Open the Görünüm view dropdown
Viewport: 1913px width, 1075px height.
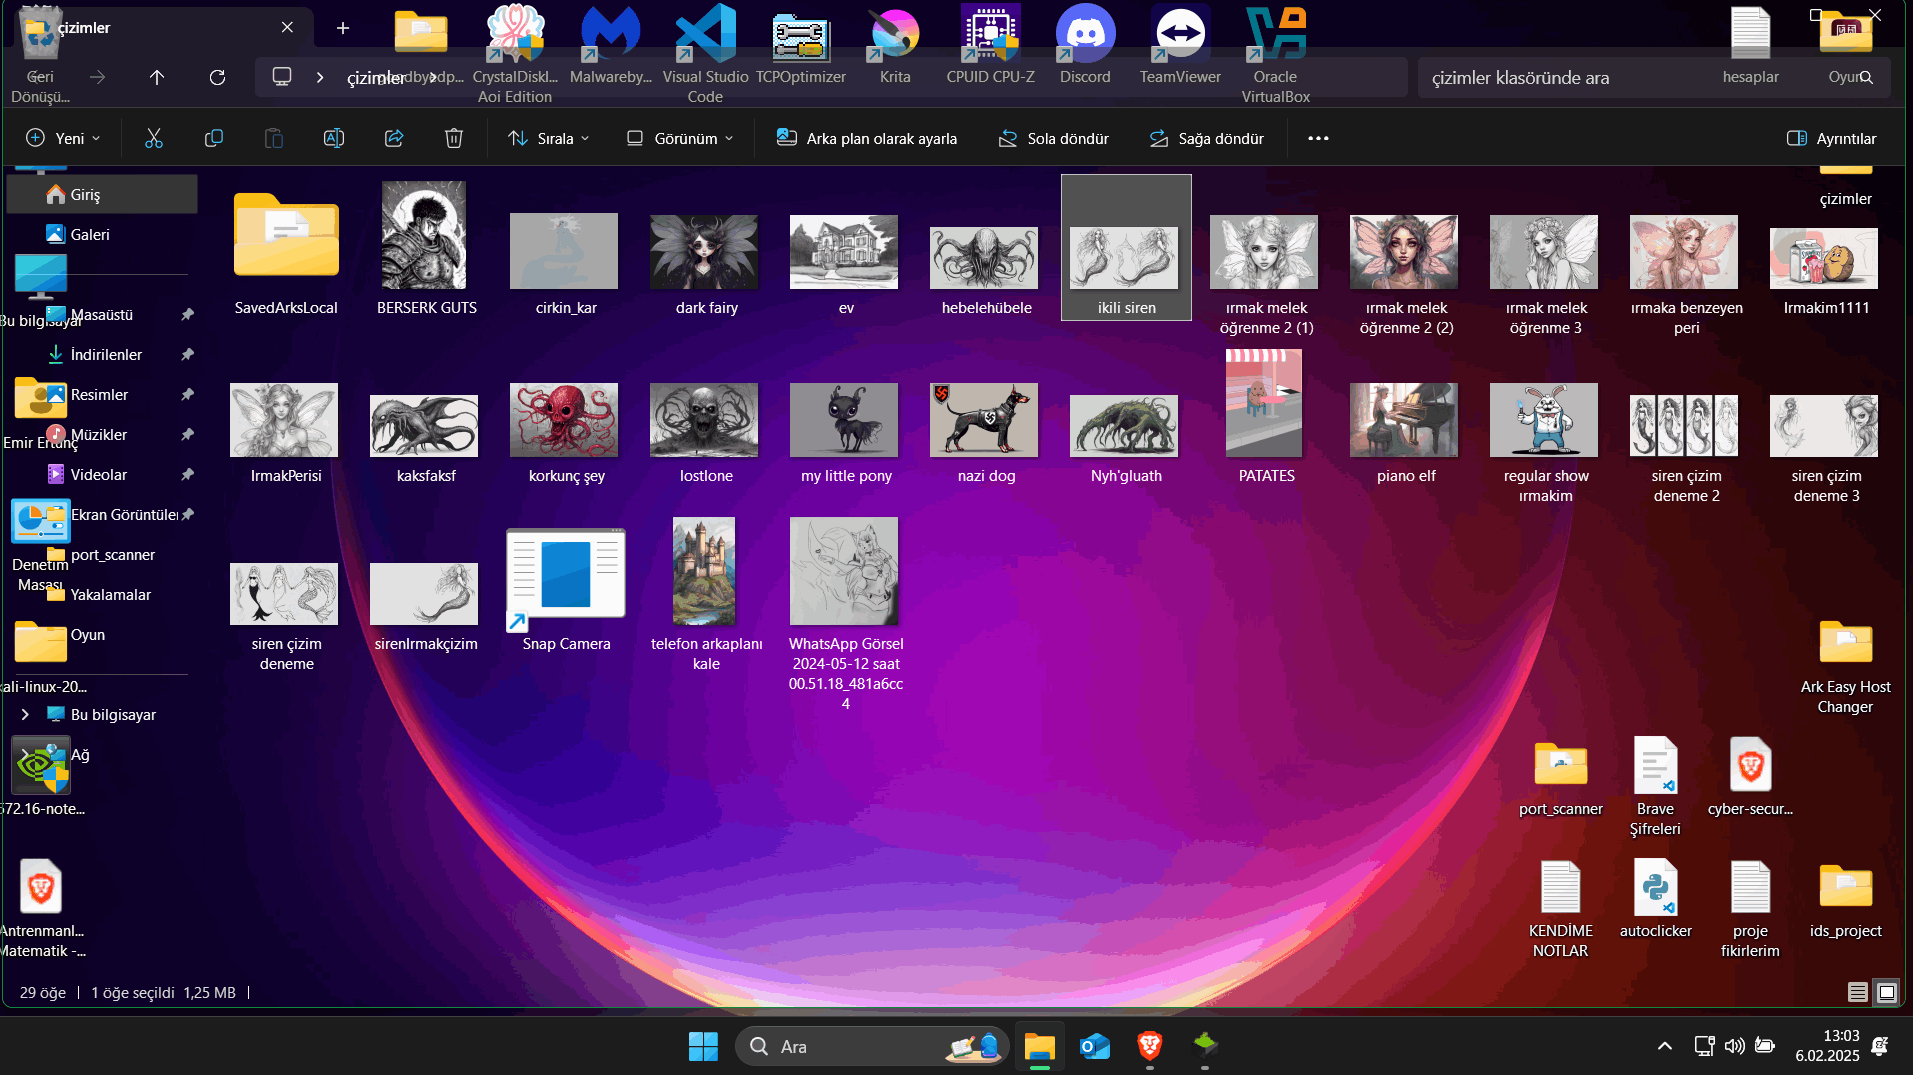(680, 138)
